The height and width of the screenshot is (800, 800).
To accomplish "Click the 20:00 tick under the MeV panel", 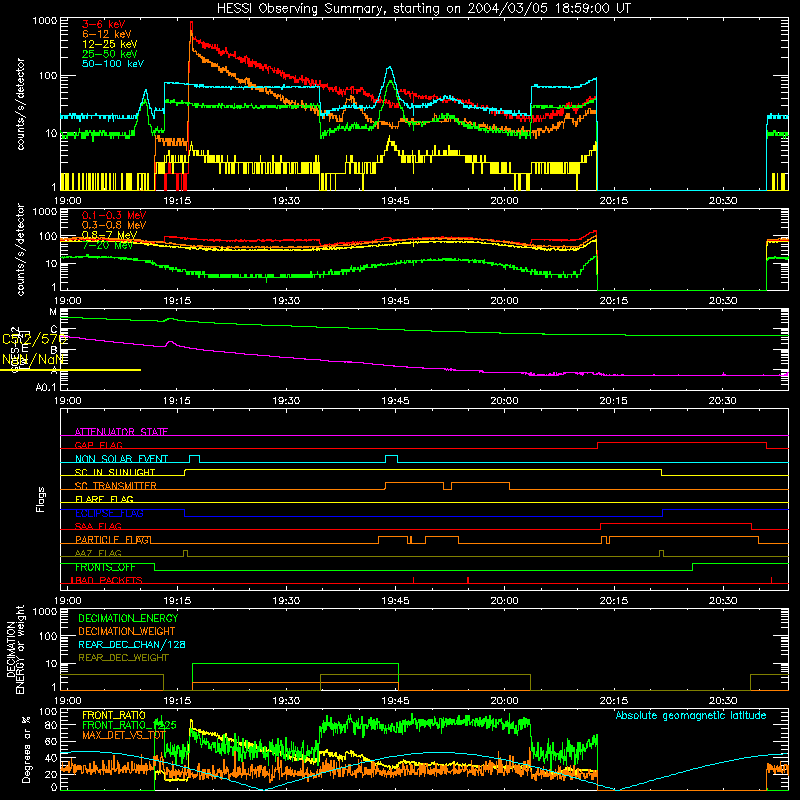I will pos(504,301).
